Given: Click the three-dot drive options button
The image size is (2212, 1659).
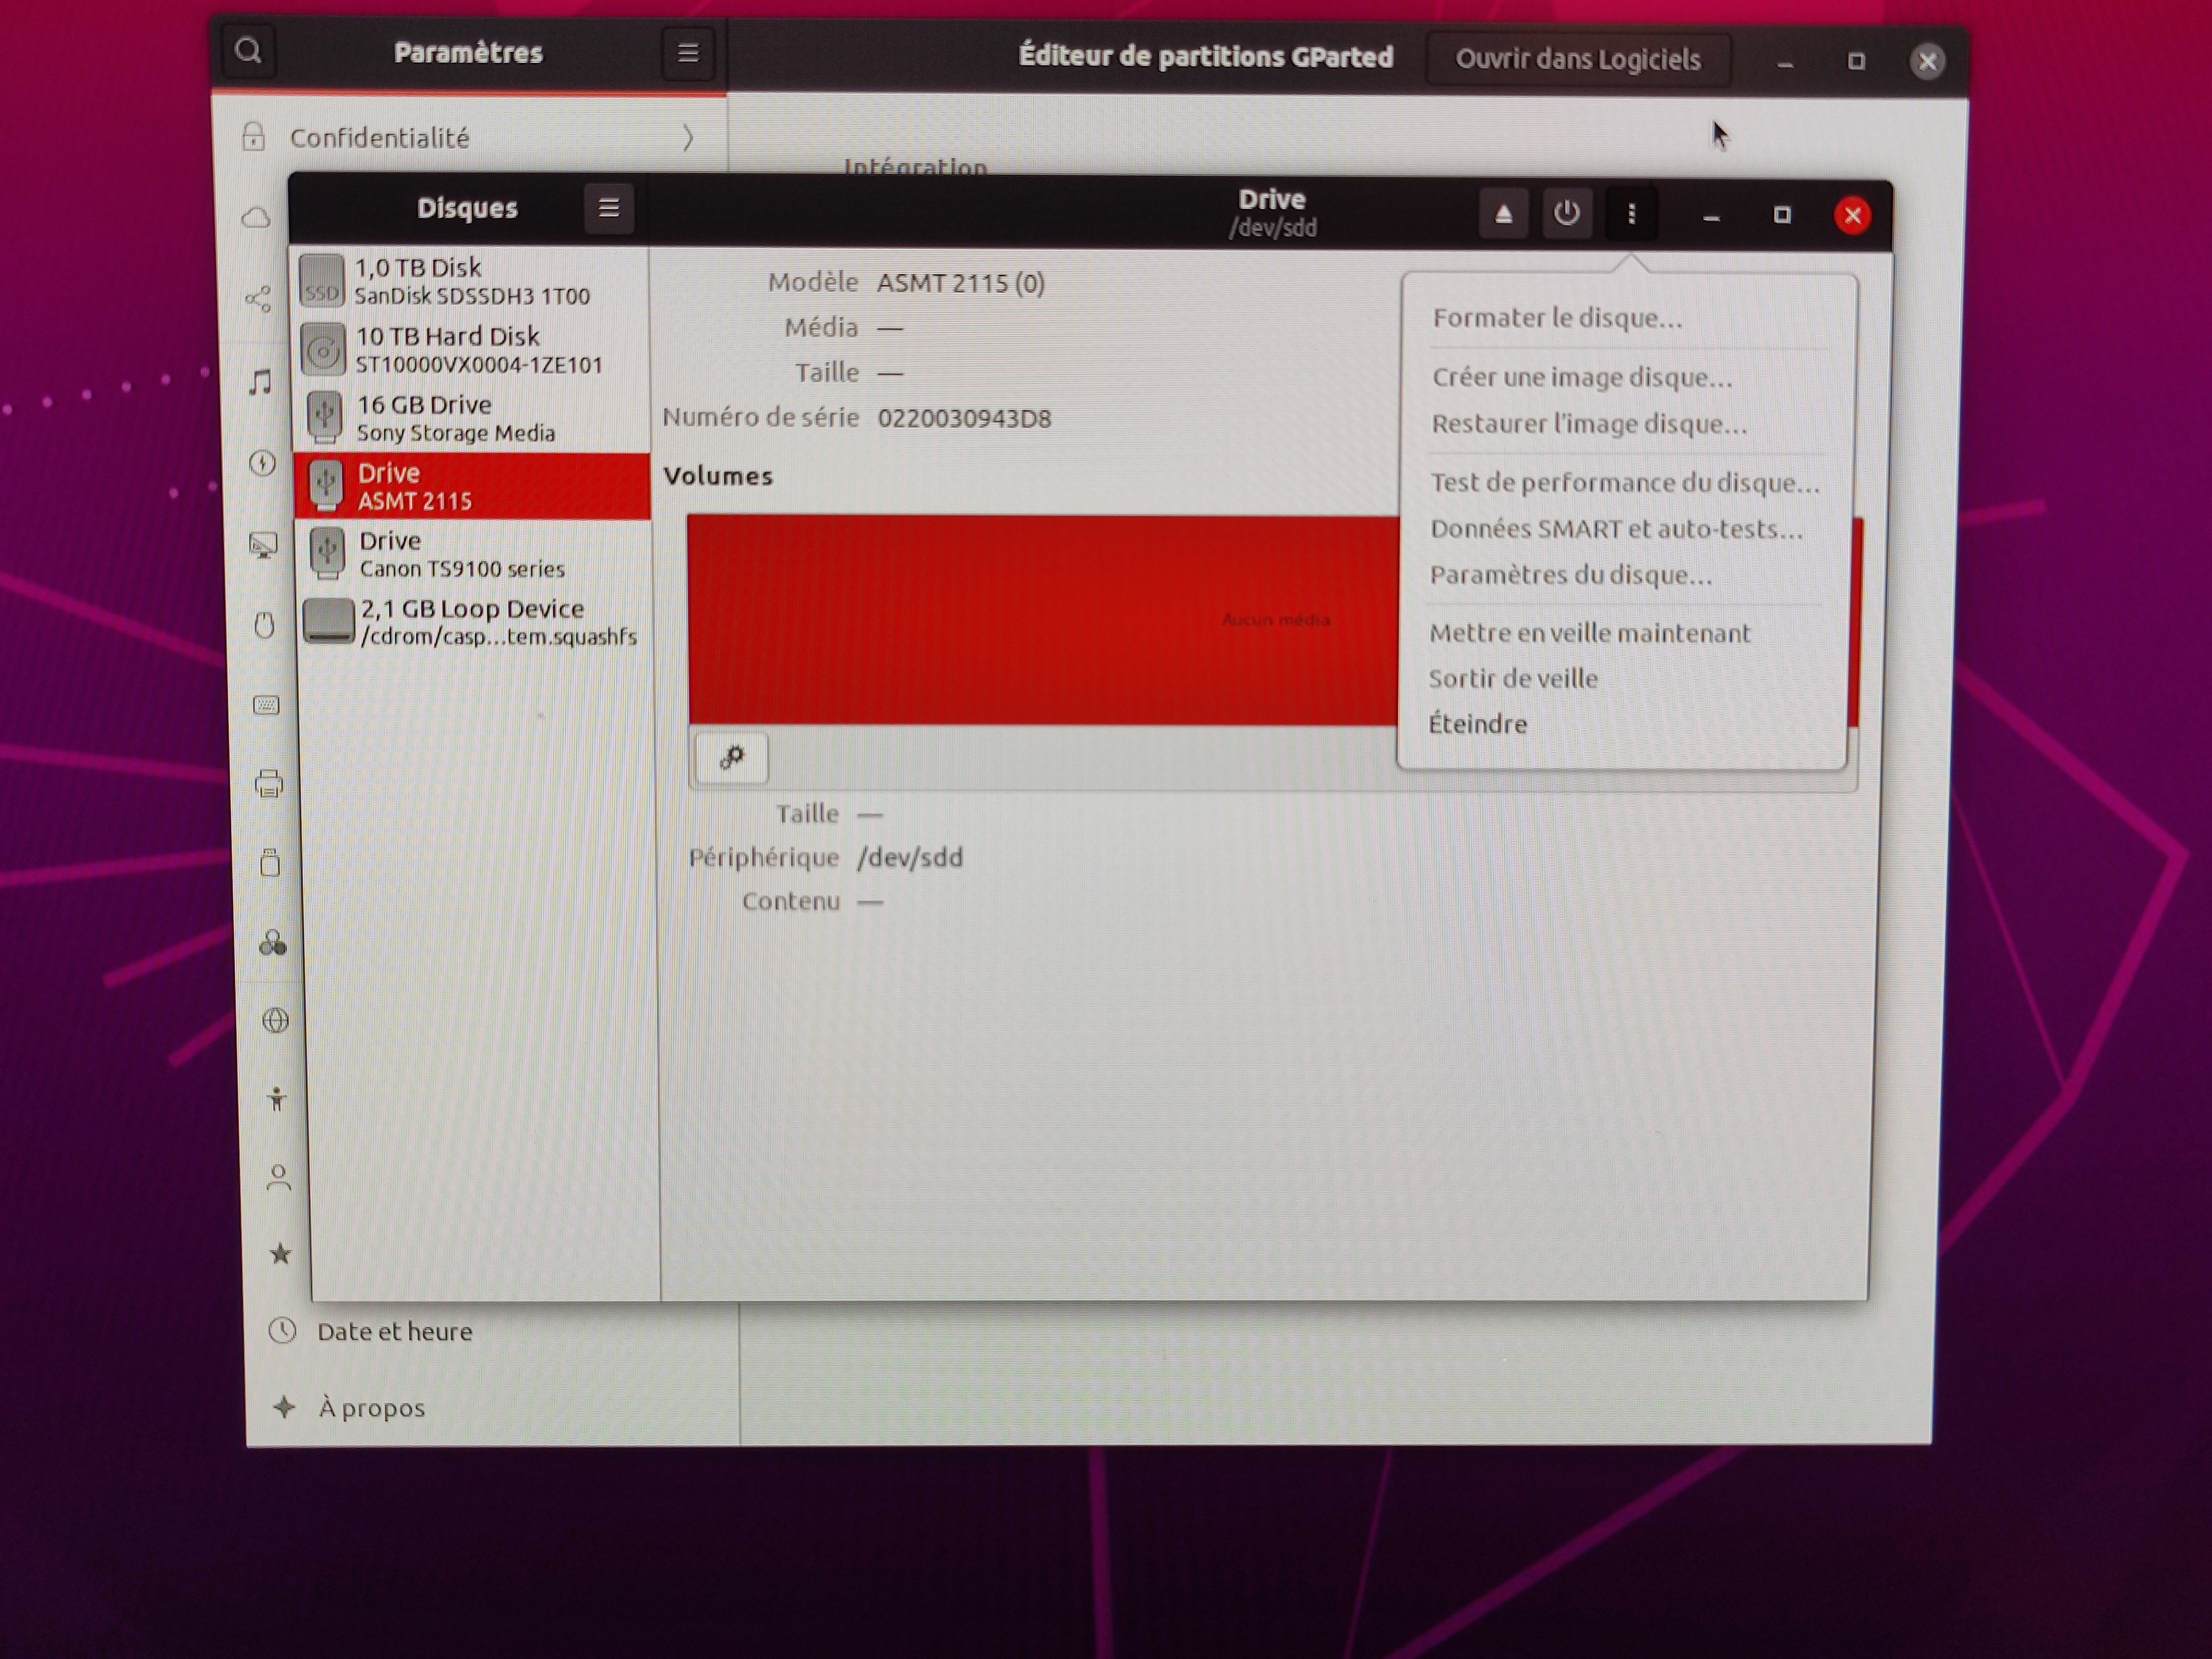Looking at the screenshot, I should (x=1631, y=214).
